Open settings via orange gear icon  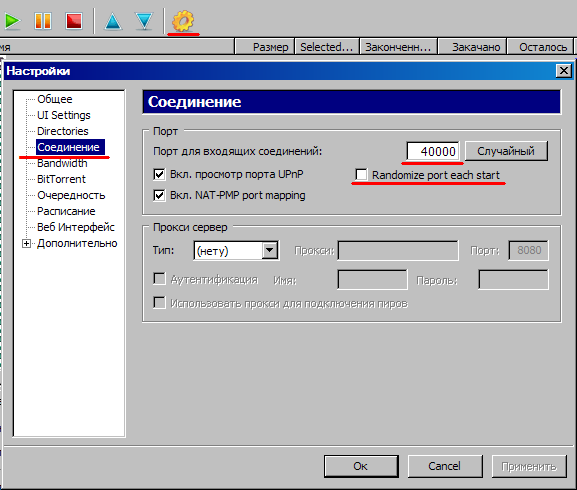click(183, 21)
